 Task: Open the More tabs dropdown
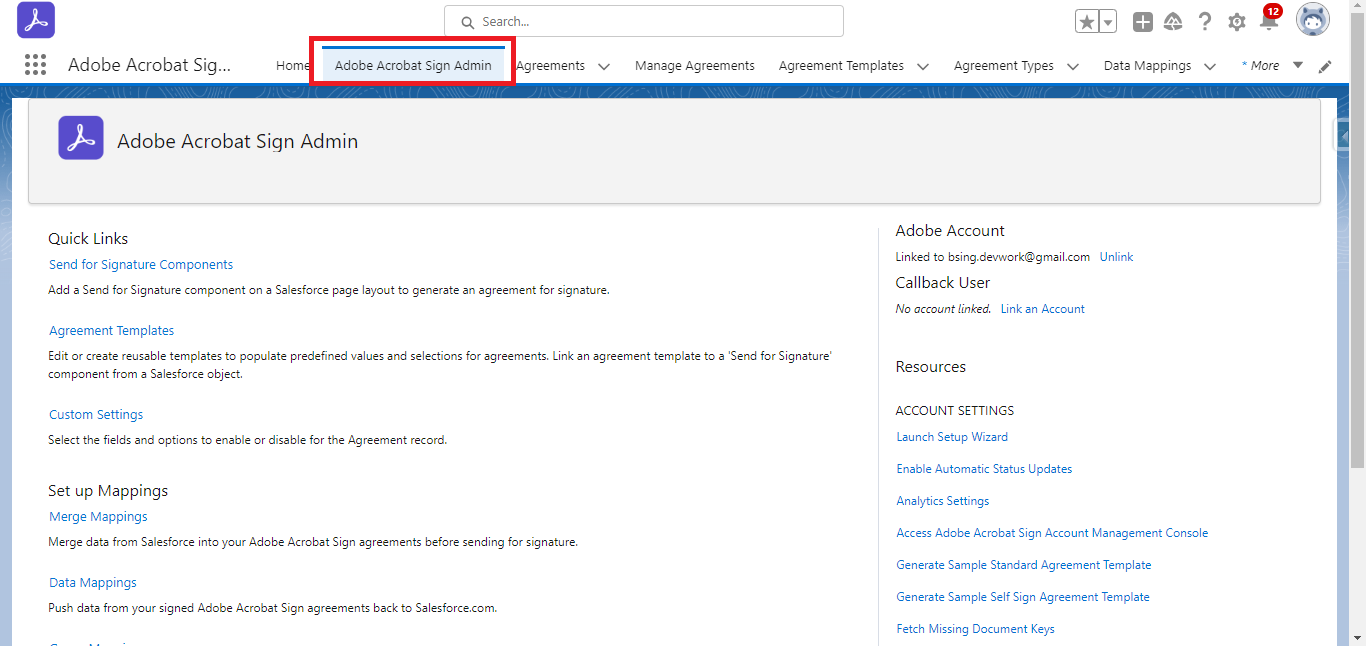(1268, 64)
